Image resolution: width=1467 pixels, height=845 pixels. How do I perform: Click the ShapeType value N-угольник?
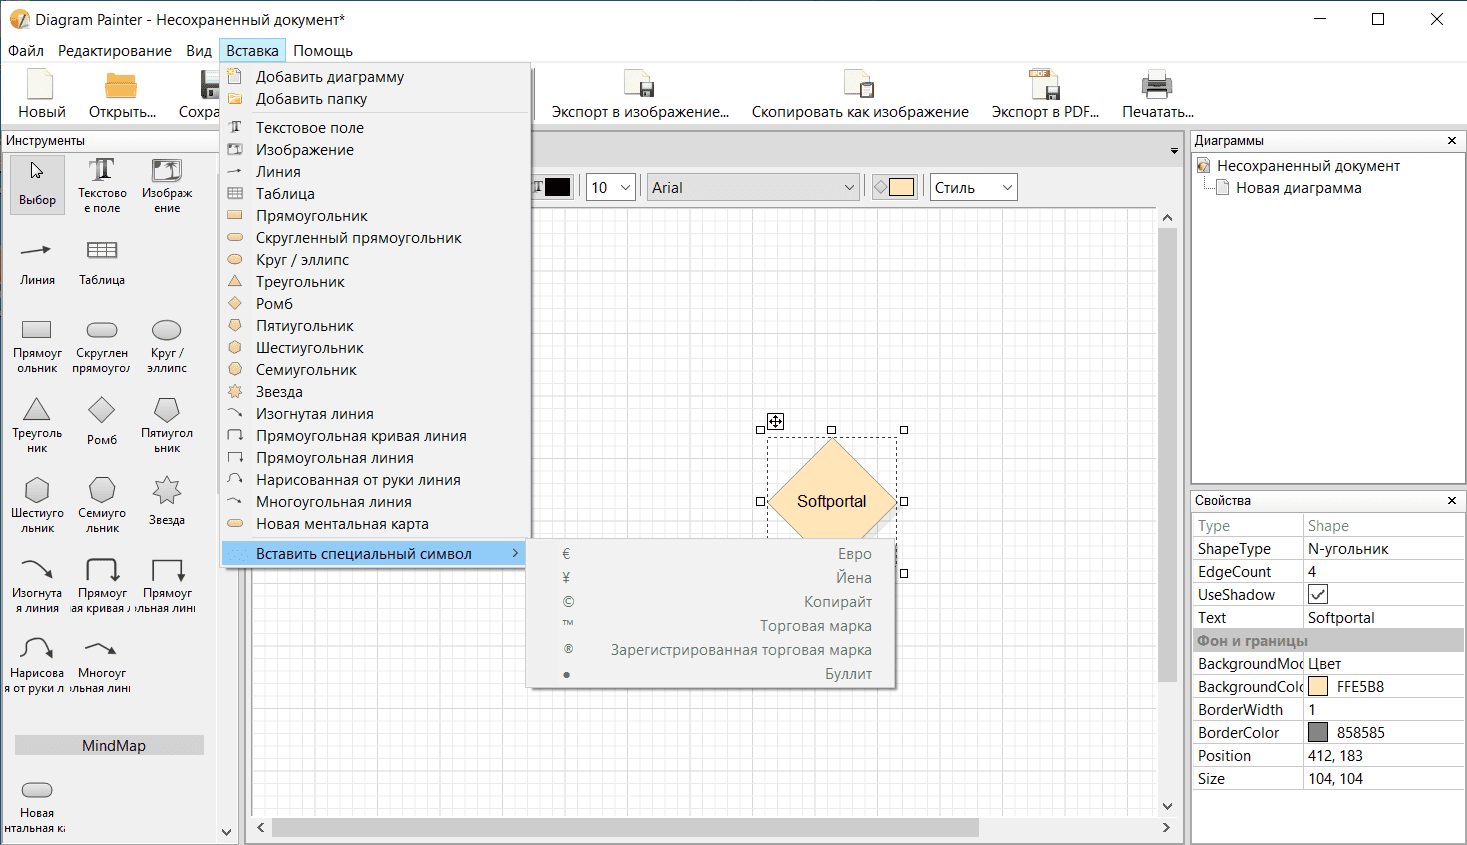point(1384,549)
